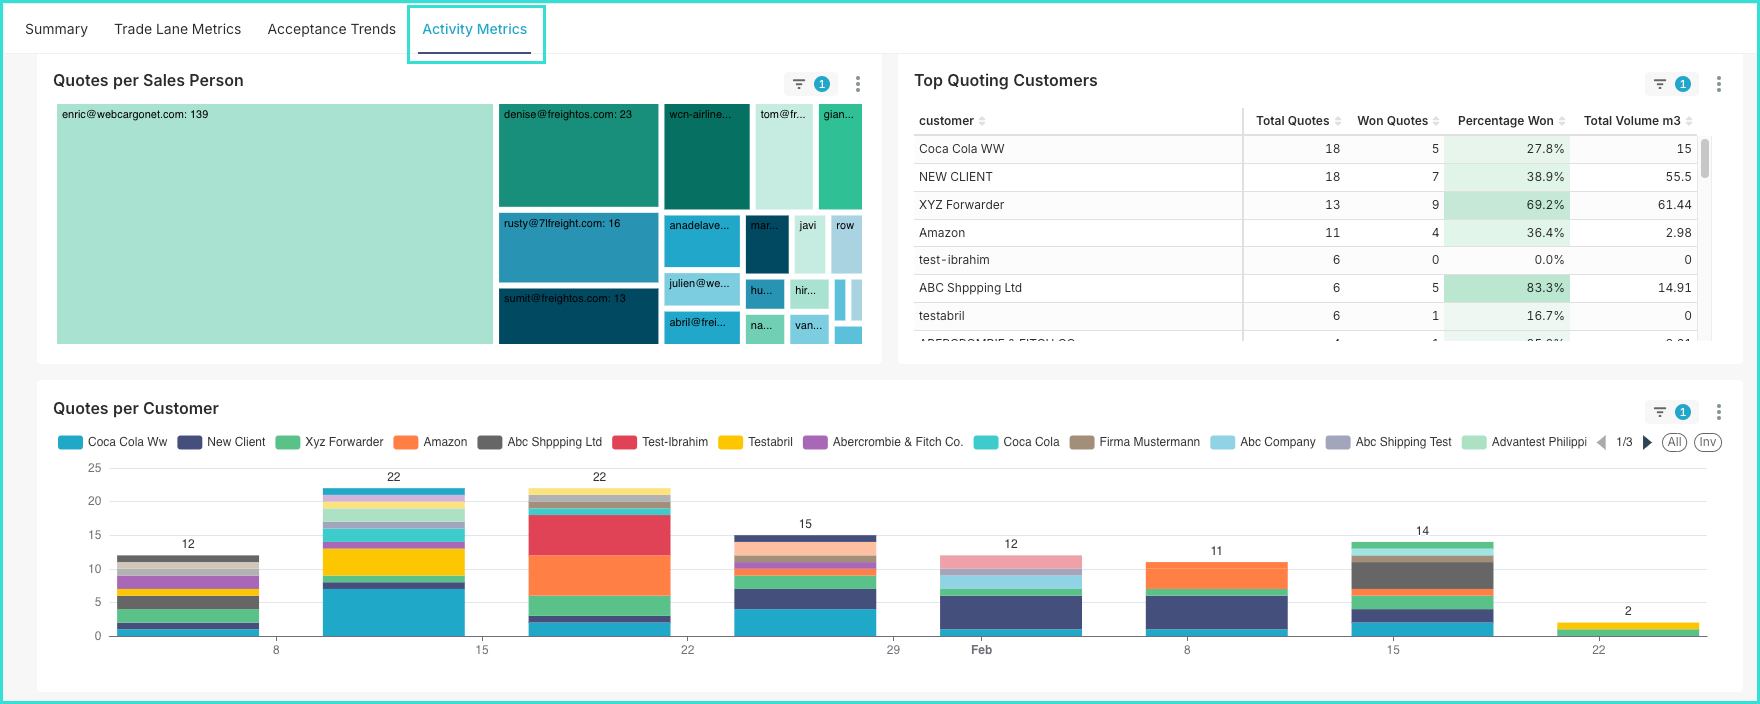Toggle Coca Cola Ww legend series
Image resolution: width=1760 pixels, height=704 pixels.
113,442
